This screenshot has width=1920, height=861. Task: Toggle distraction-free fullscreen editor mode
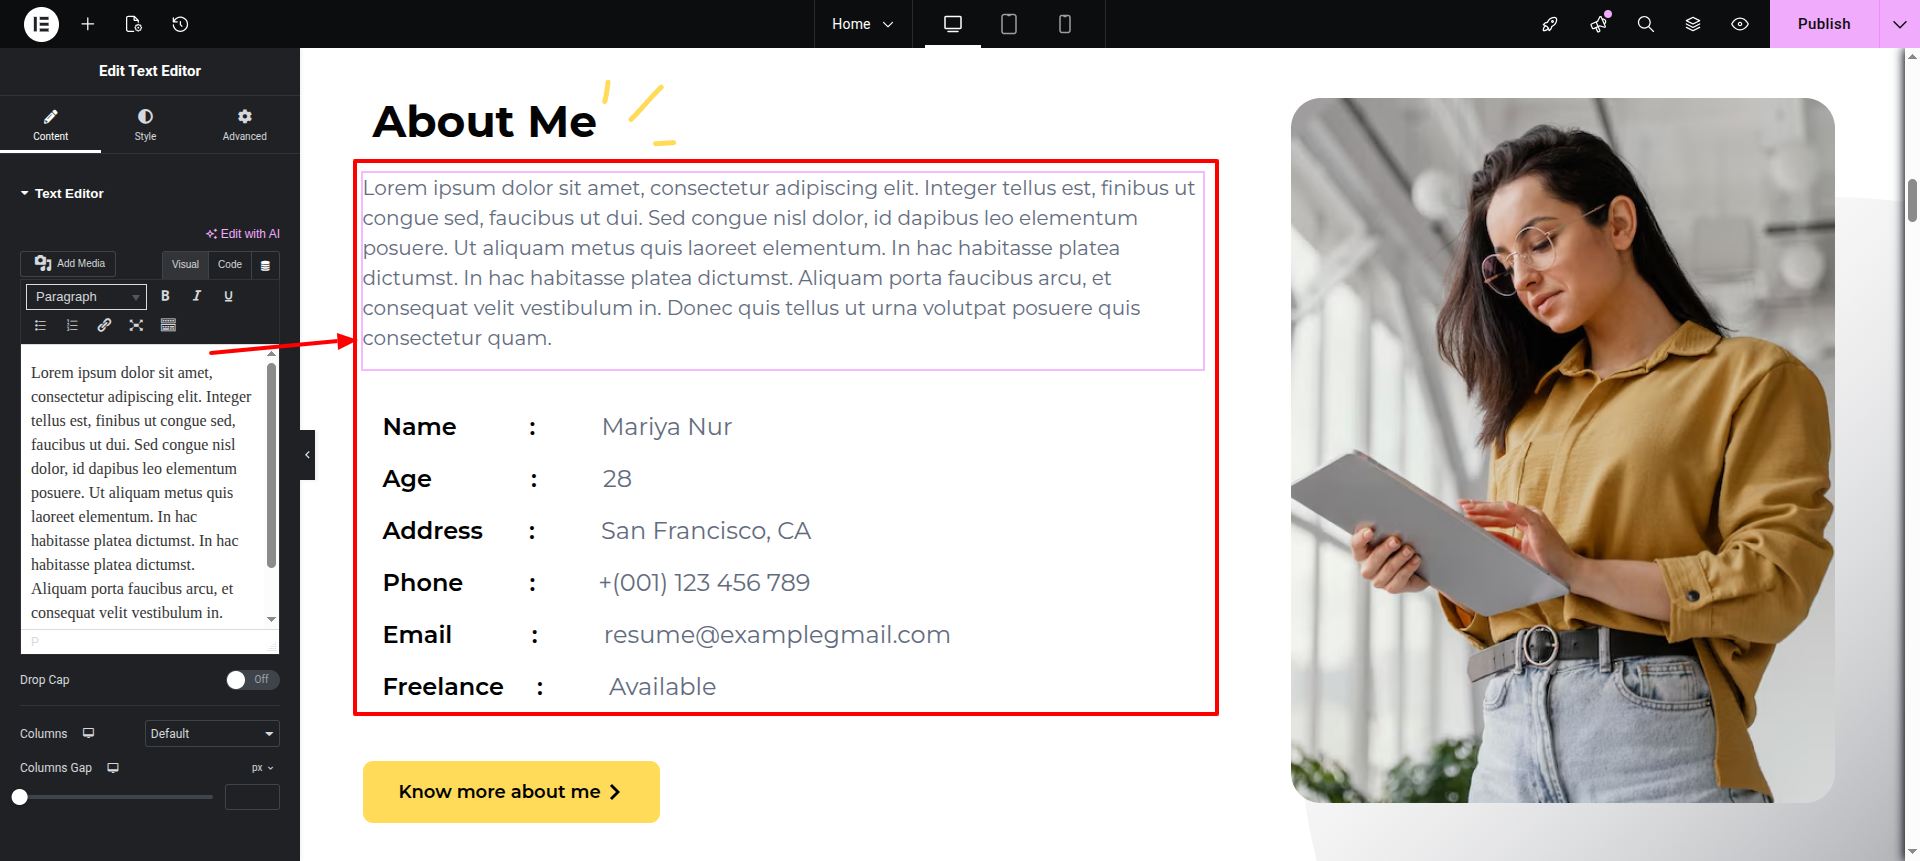(x=136, y=325)
